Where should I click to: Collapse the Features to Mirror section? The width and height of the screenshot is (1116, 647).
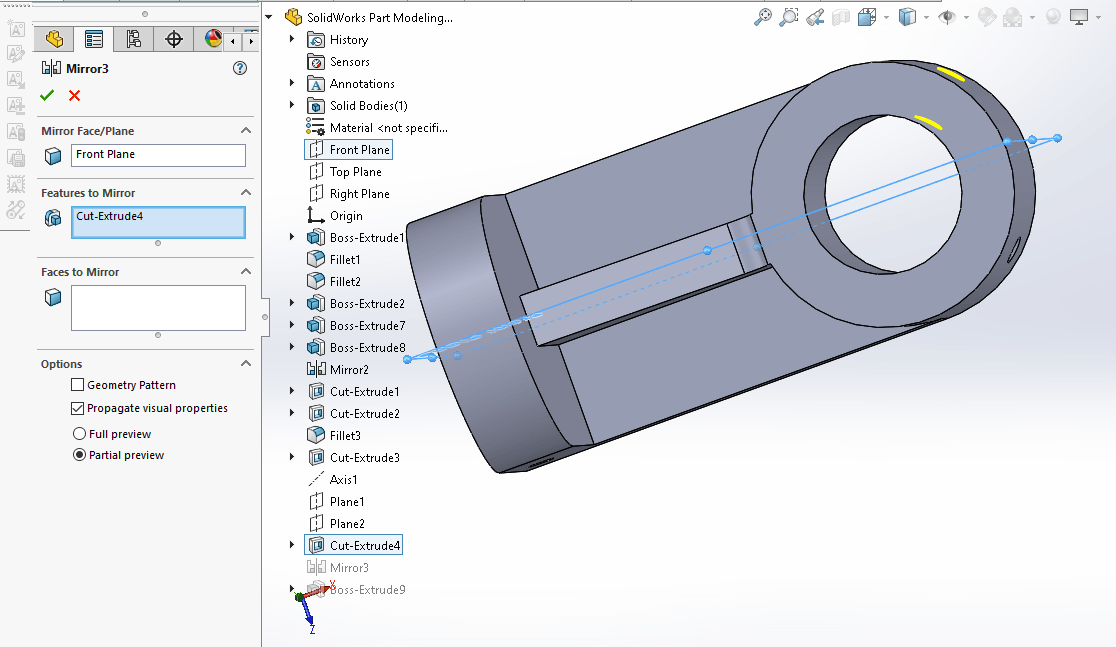tap(246, 193)
